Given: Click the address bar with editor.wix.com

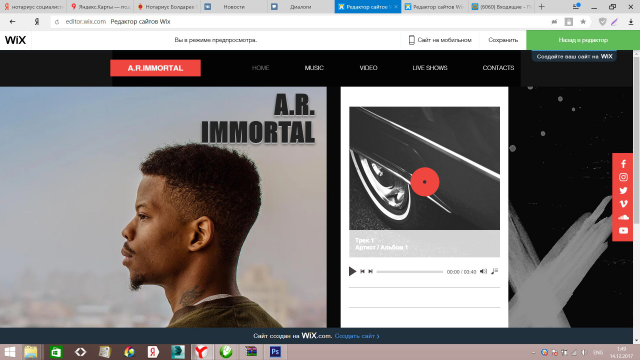Looking at the screenshot, I should [x=298, y=22].
